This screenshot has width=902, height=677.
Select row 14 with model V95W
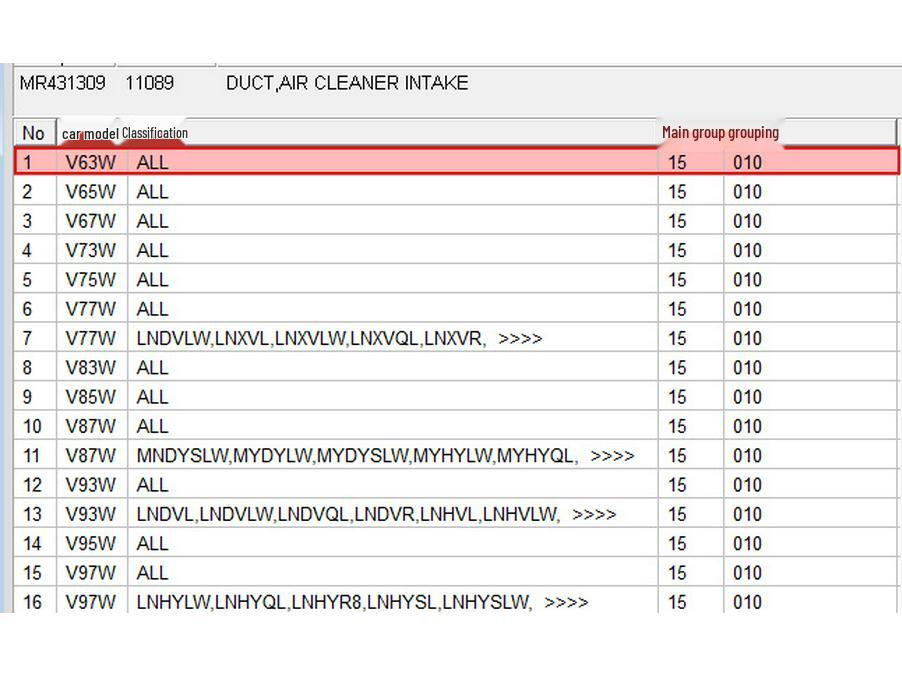[90, 544]
